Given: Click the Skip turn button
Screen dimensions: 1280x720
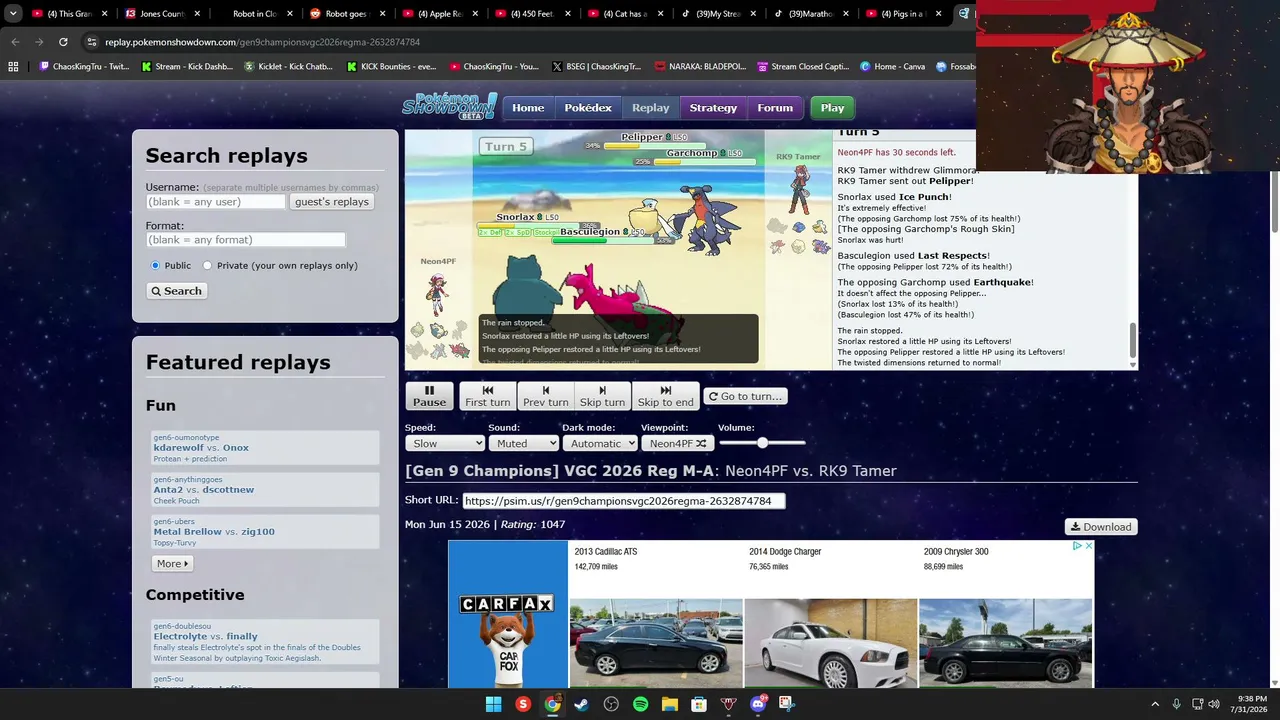Looking at the screenshot, I should [602, 396].
